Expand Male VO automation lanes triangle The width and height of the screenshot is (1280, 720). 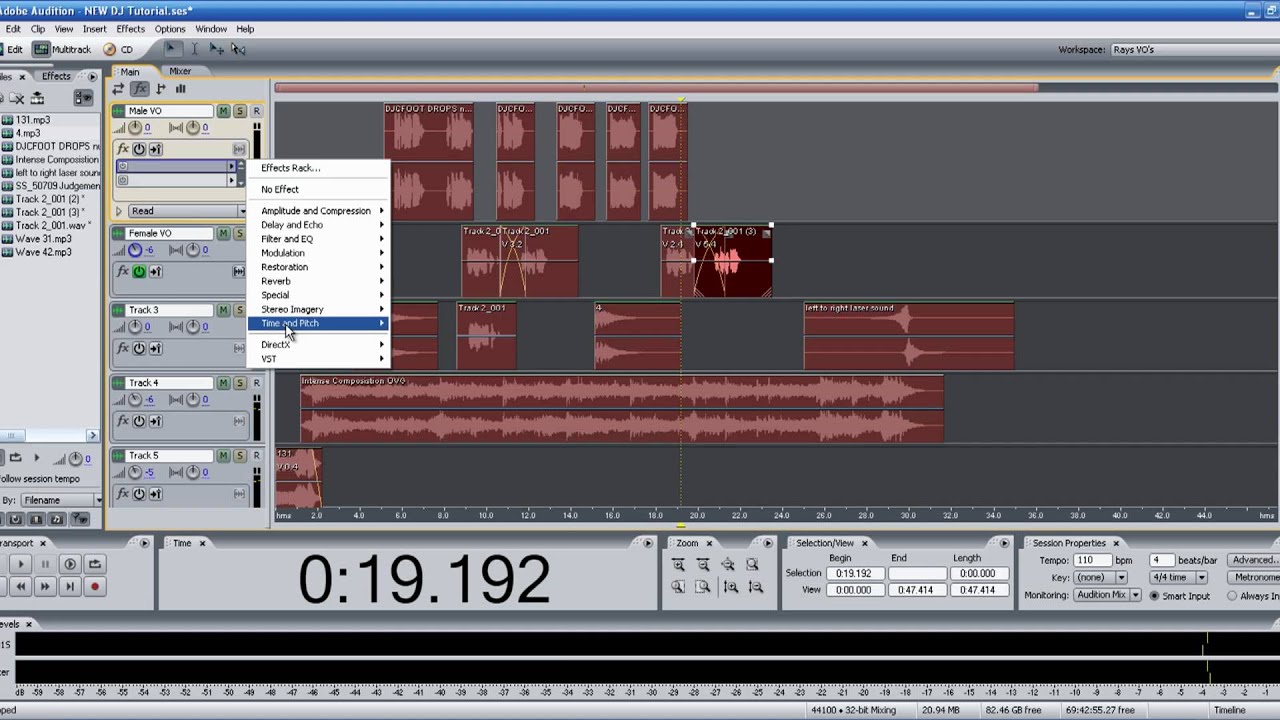[119, 211]
